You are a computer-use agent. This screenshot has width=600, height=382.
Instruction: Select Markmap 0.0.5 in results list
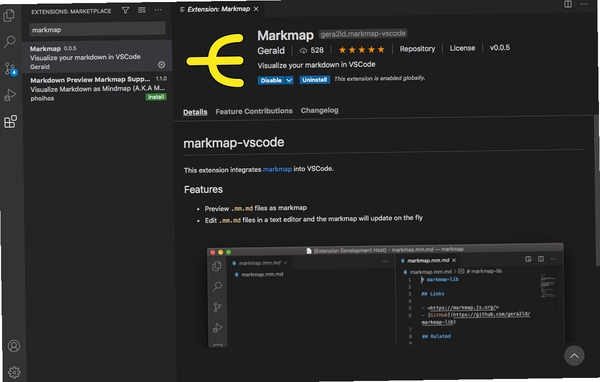(x=97, y=57)
